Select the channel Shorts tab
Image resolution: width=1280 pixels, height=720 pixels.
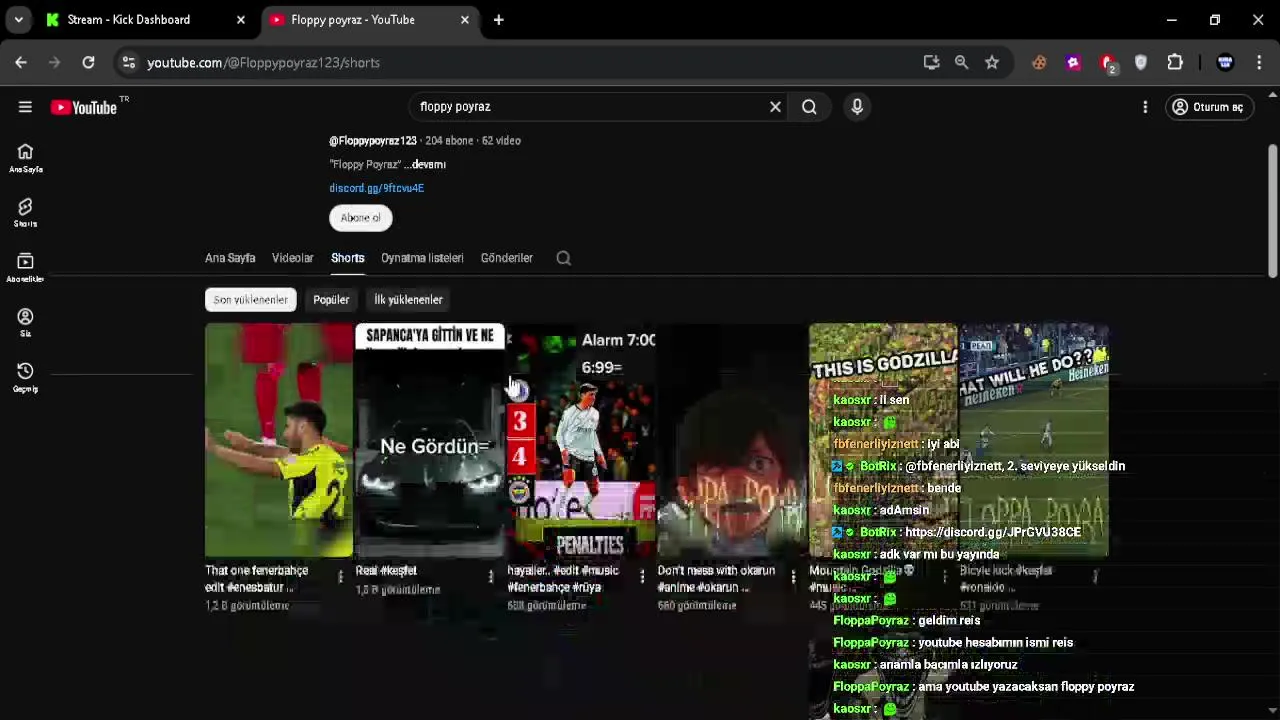coord(348,258)
